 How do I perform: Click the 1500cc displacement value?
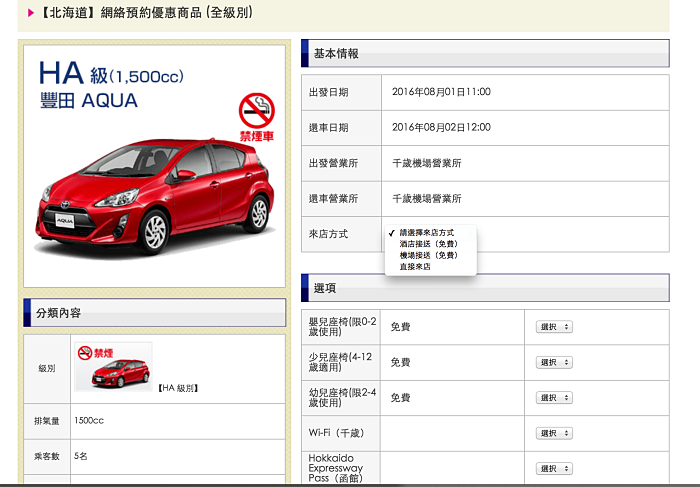pyautogui.click(x=89, y=420)
